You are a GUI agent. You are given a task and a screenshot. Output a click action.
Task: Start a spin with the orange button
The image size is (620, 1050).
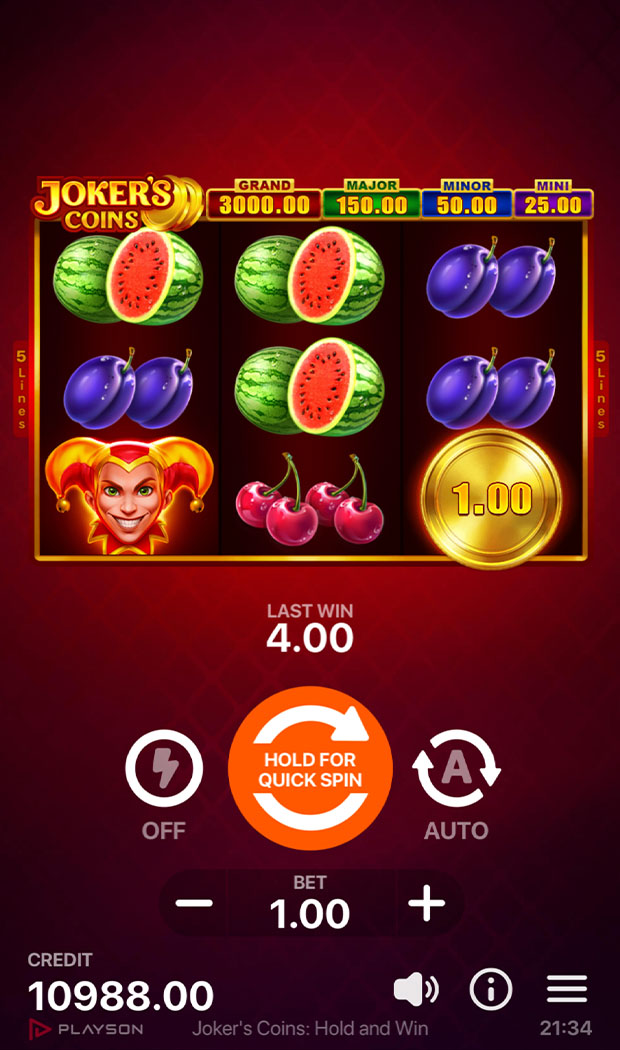310,768
